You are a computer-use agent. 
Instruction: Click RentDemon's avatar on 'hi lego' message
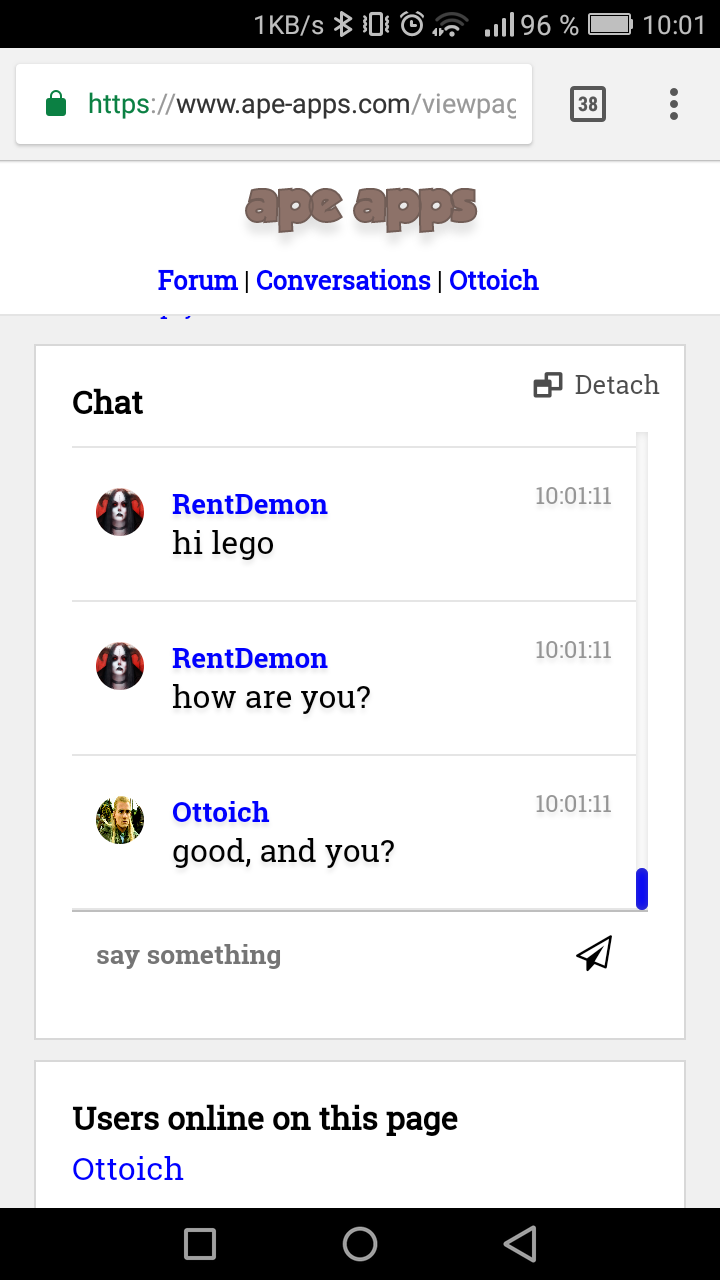[x=120, y=512]
